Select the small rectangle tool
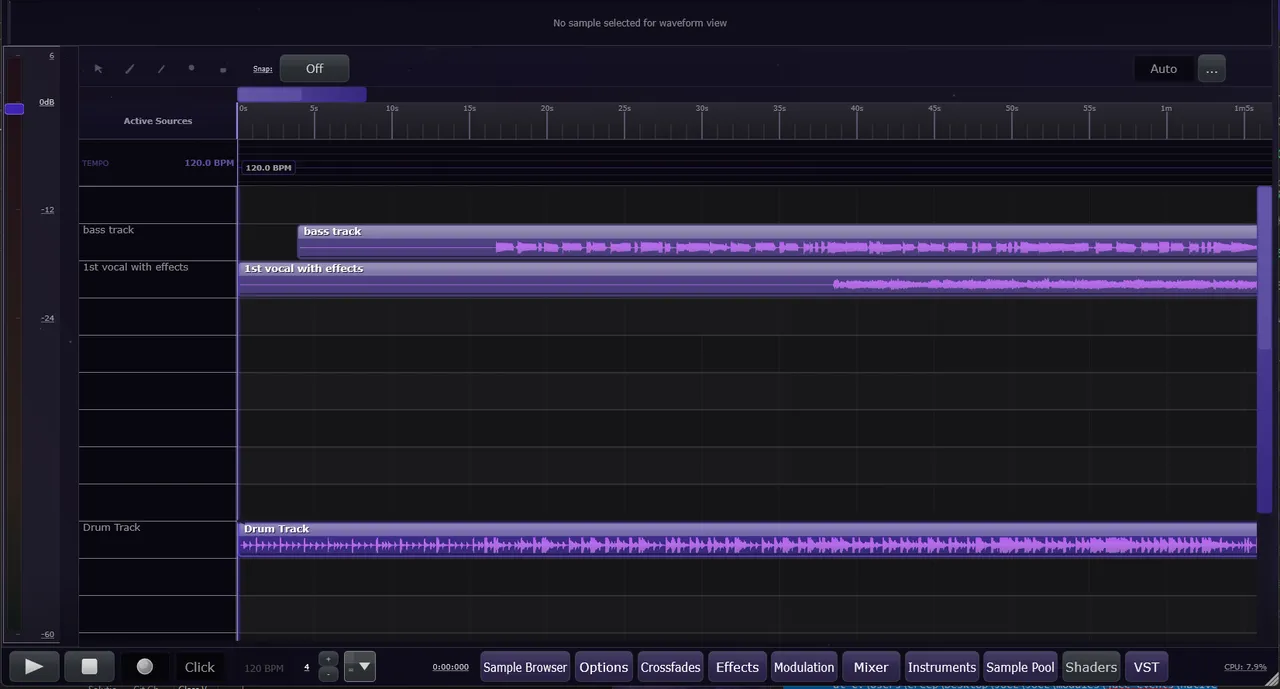The image size is (1280, 689). [x=222, y=70]
